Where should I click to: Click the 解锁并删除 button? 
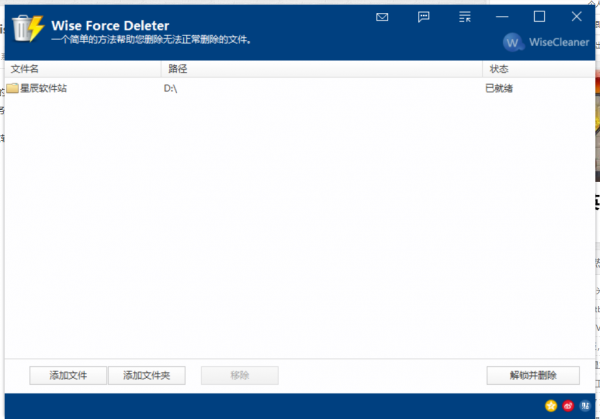tap(533, 375)
